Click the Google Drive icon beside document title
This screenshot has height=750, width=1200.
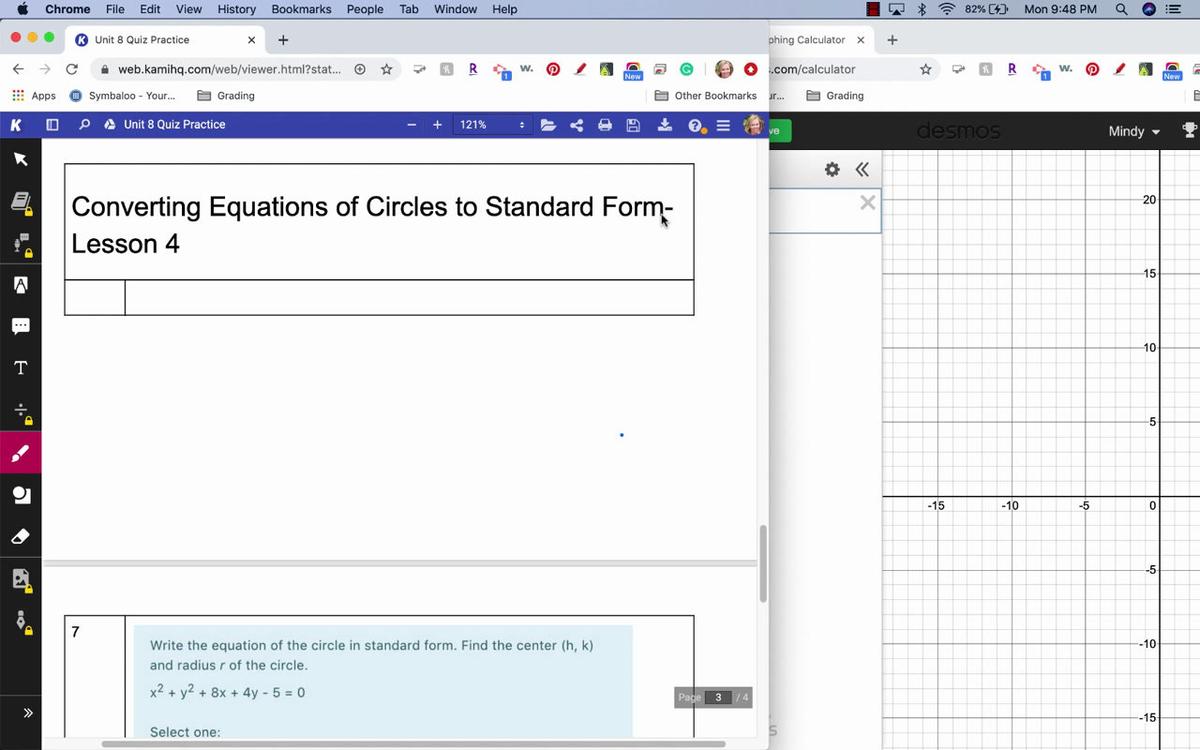pyautogui.click(x=110, y=125)
